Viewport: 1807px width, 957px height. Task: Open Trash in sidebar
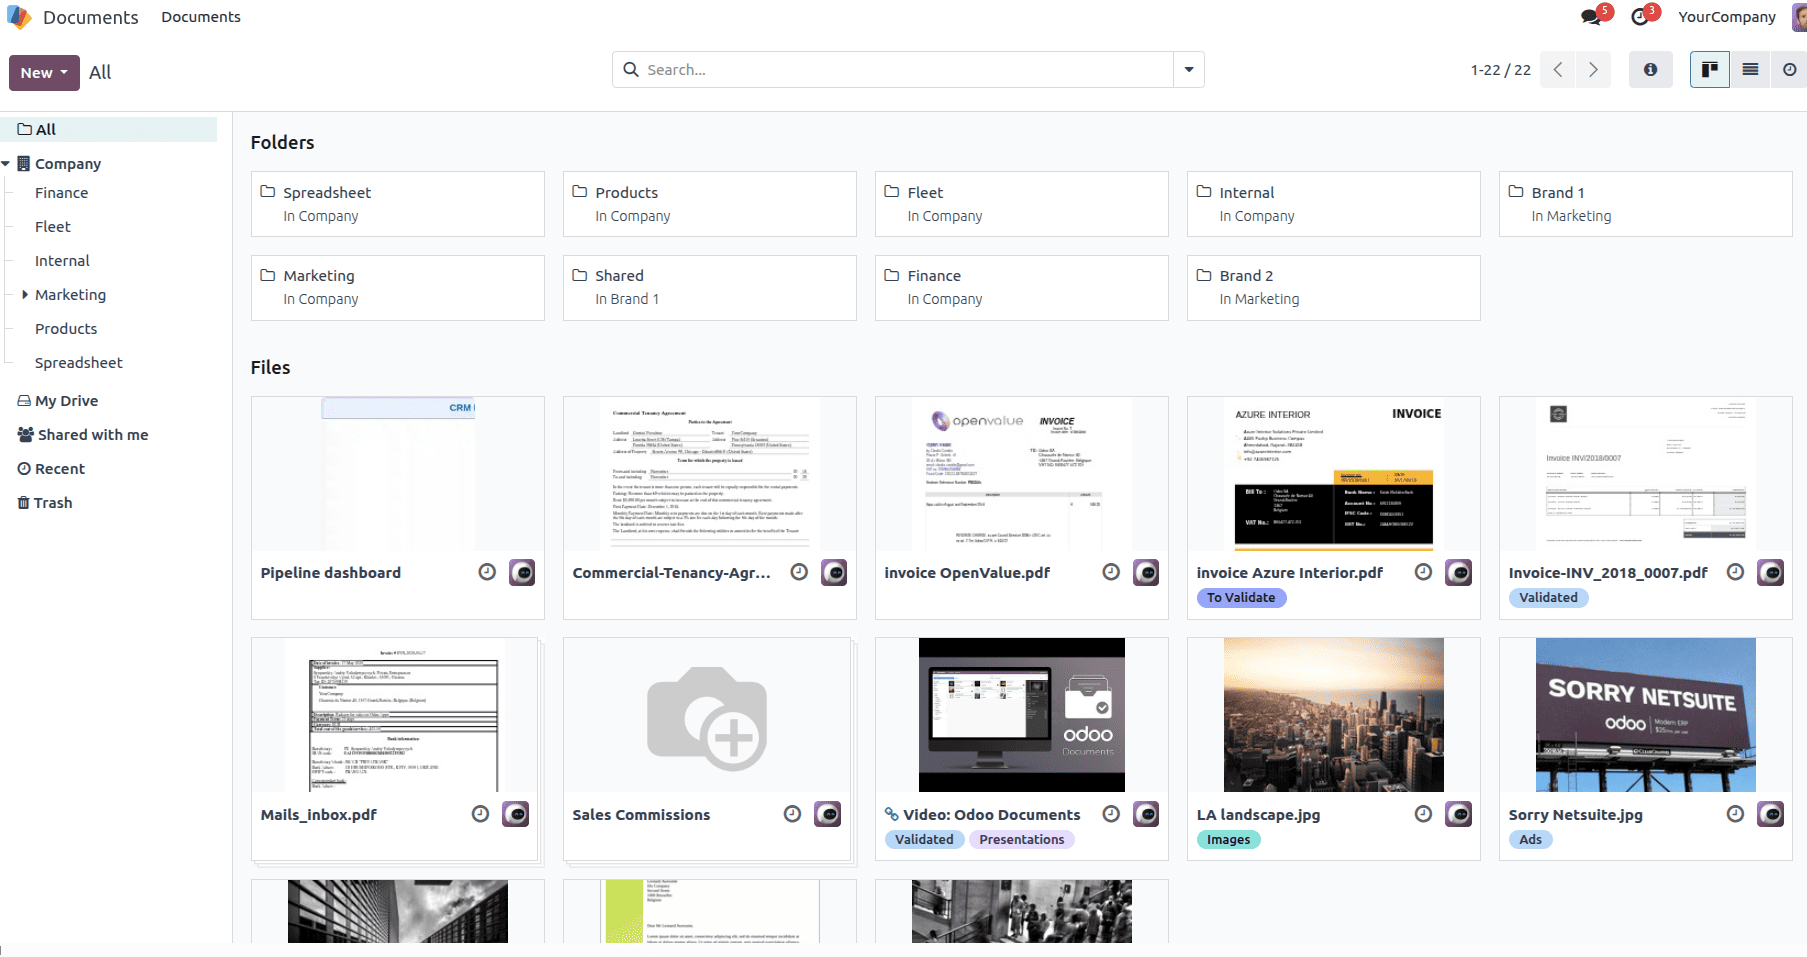click(45, 503)
